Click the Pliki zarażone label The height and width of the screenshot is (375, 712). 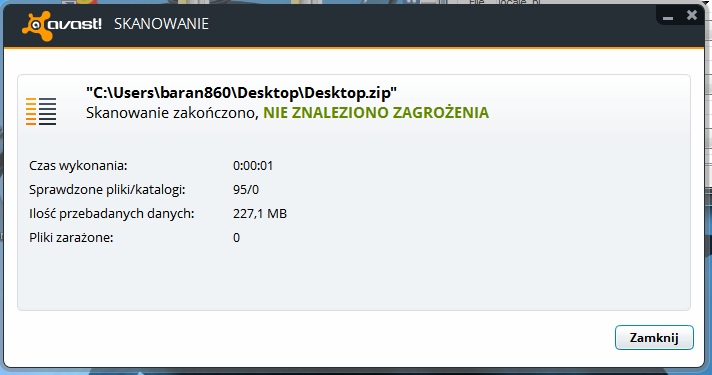coord(71,237)
